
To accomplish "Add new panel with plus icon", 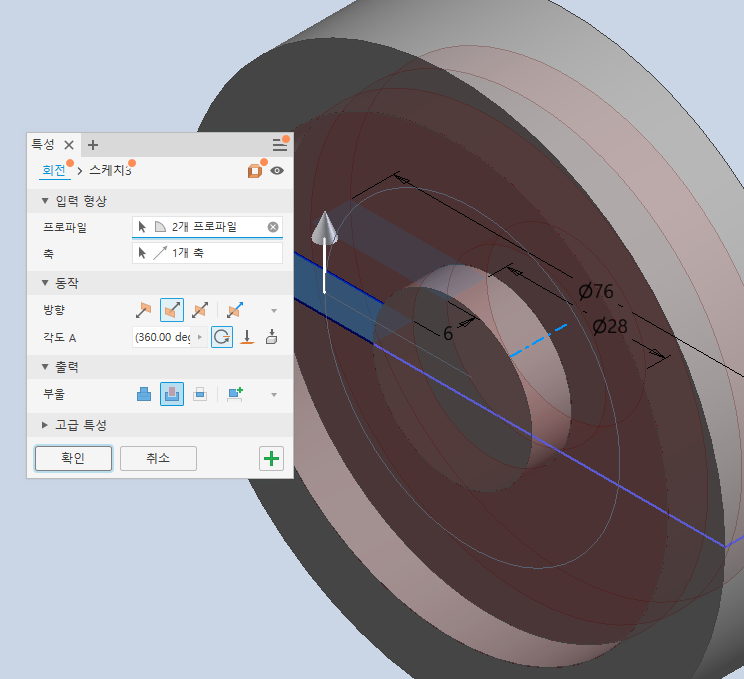I will (93, 145).
